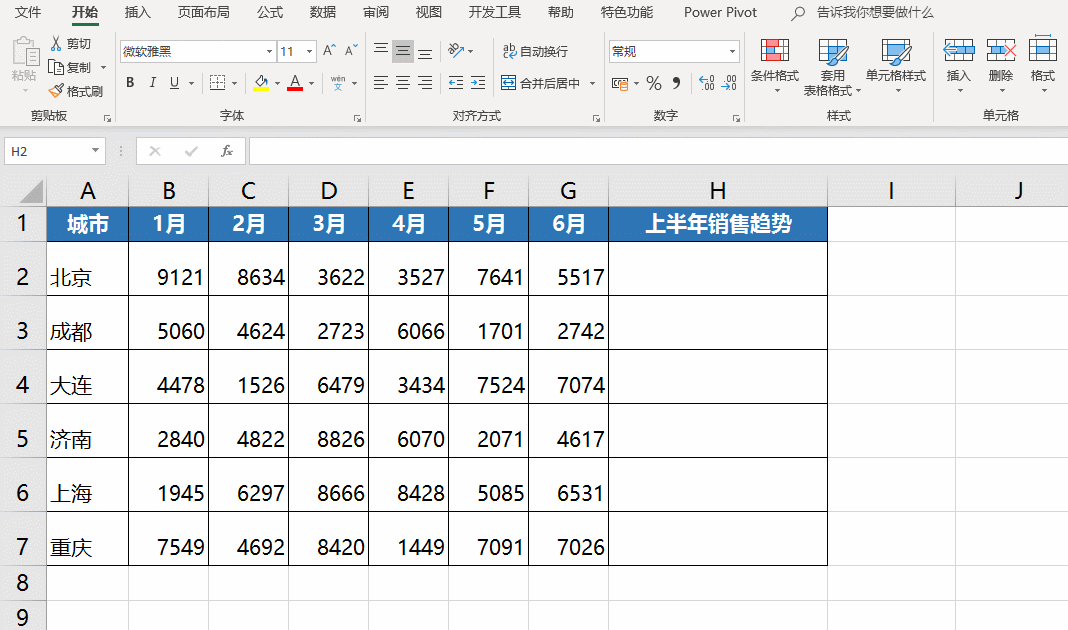Image resolution: width=1068 pixels, height=630 pixels.
Task: Click the Format cells (格式) icon
Action: coord(1043,50)
